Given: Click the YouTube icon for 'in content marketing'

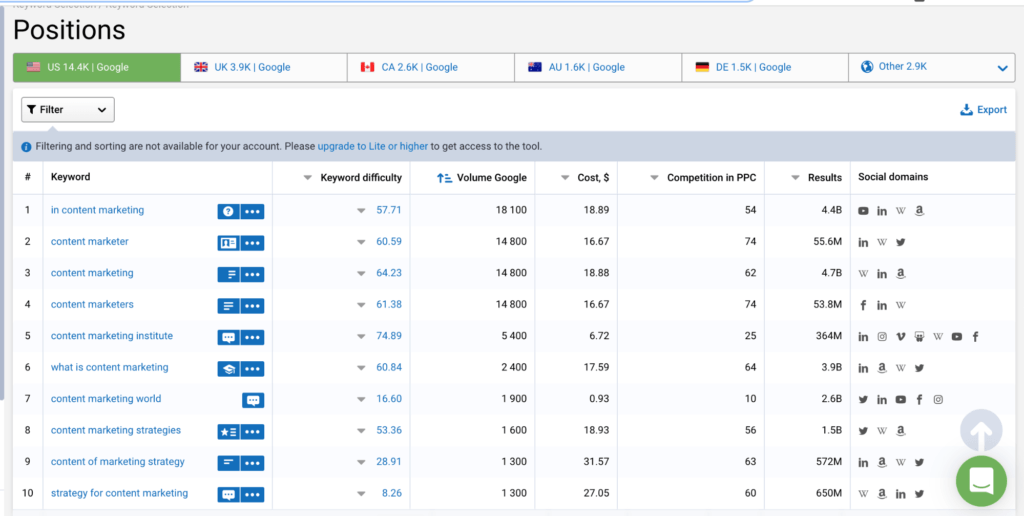Looking at the screenshot, I should pyautogui.click(x=863, y=211).
